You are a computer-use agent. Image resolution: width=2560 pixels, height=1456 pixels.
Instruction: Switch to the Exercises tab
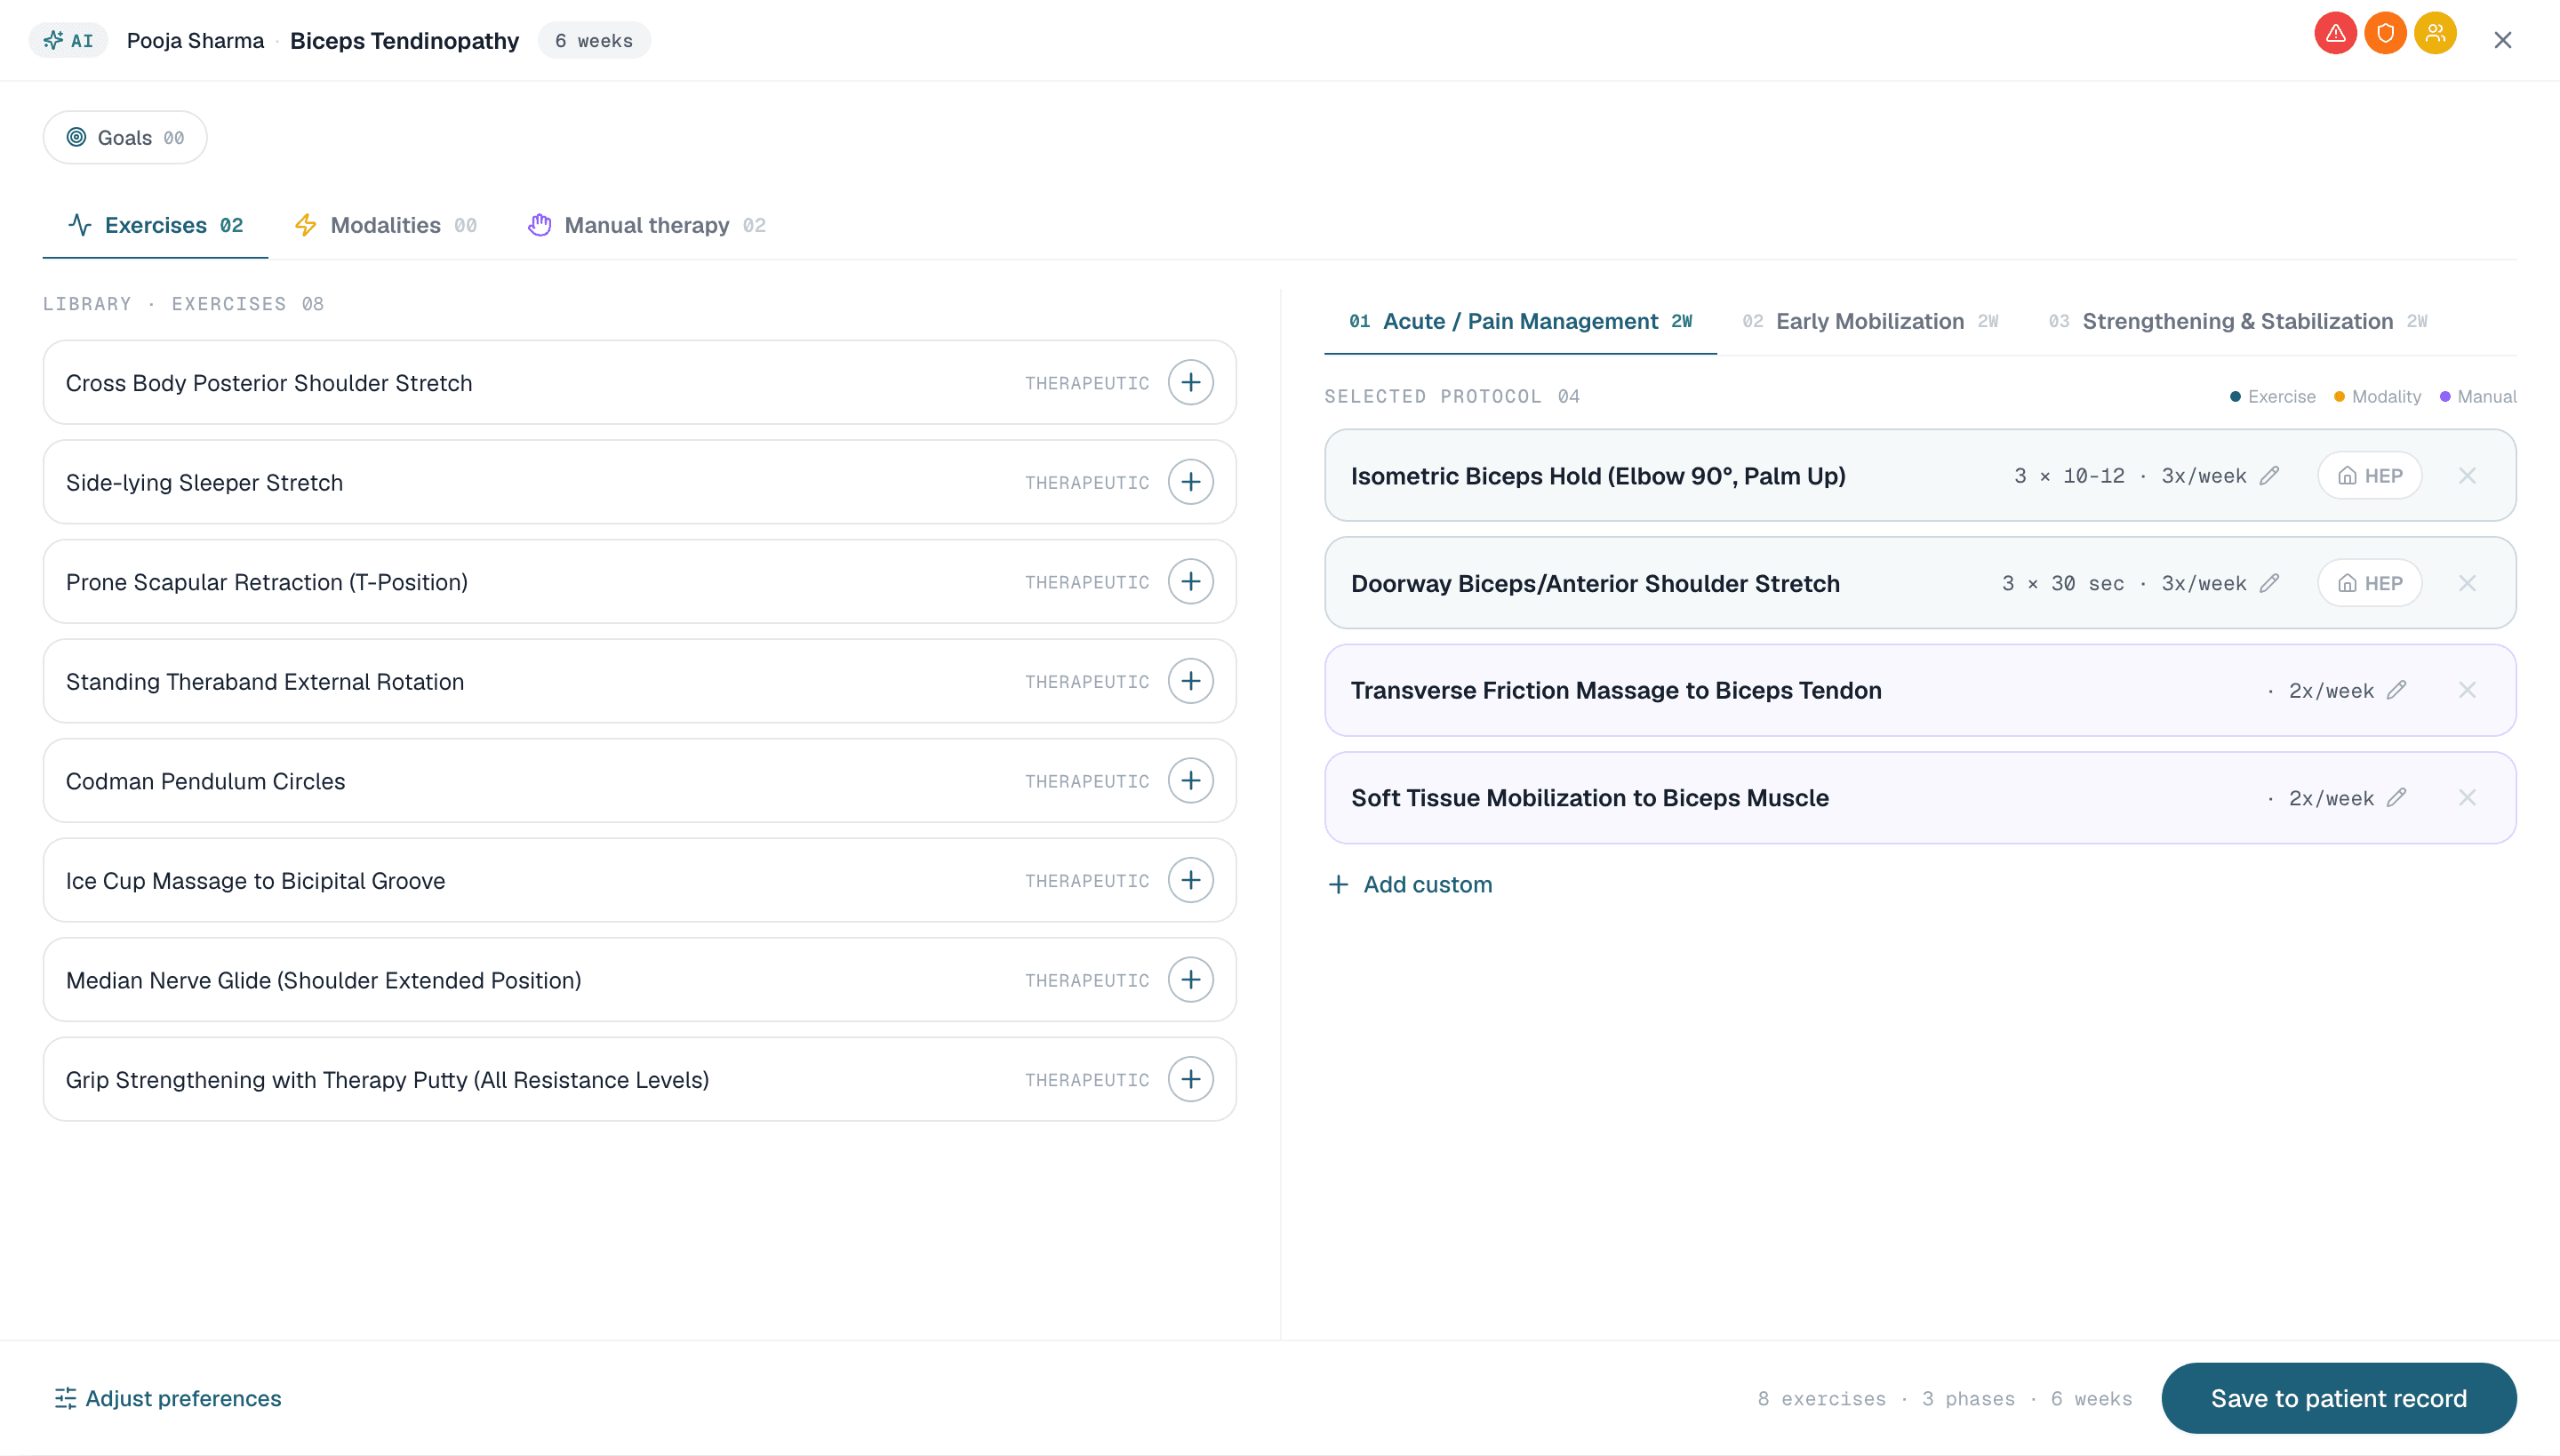pyautogui.click(x=155, y=225)
